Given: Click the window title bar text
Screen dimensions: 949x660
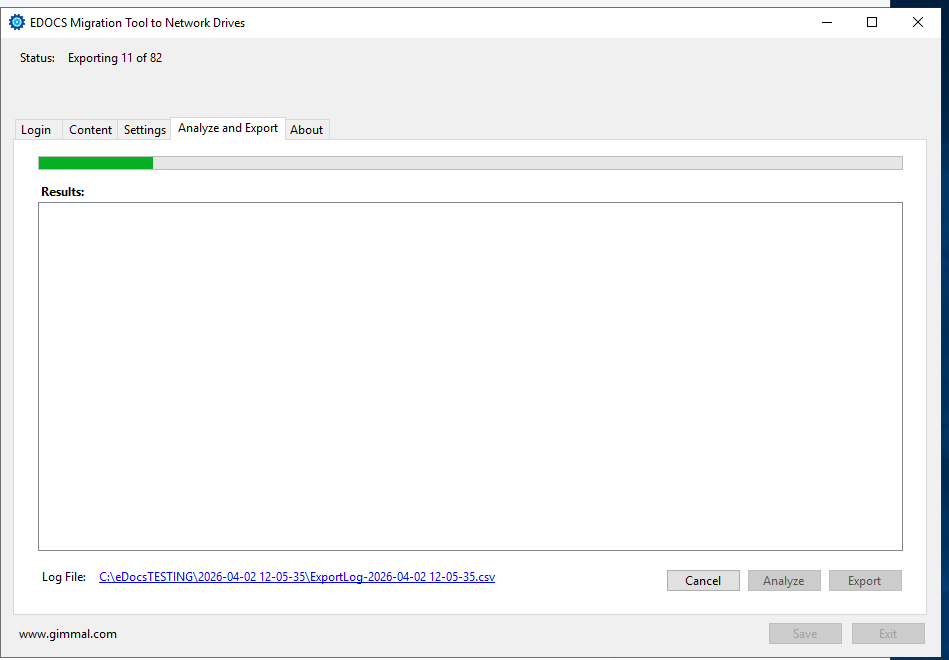Looking at the screenshot, I should point(137,23).
